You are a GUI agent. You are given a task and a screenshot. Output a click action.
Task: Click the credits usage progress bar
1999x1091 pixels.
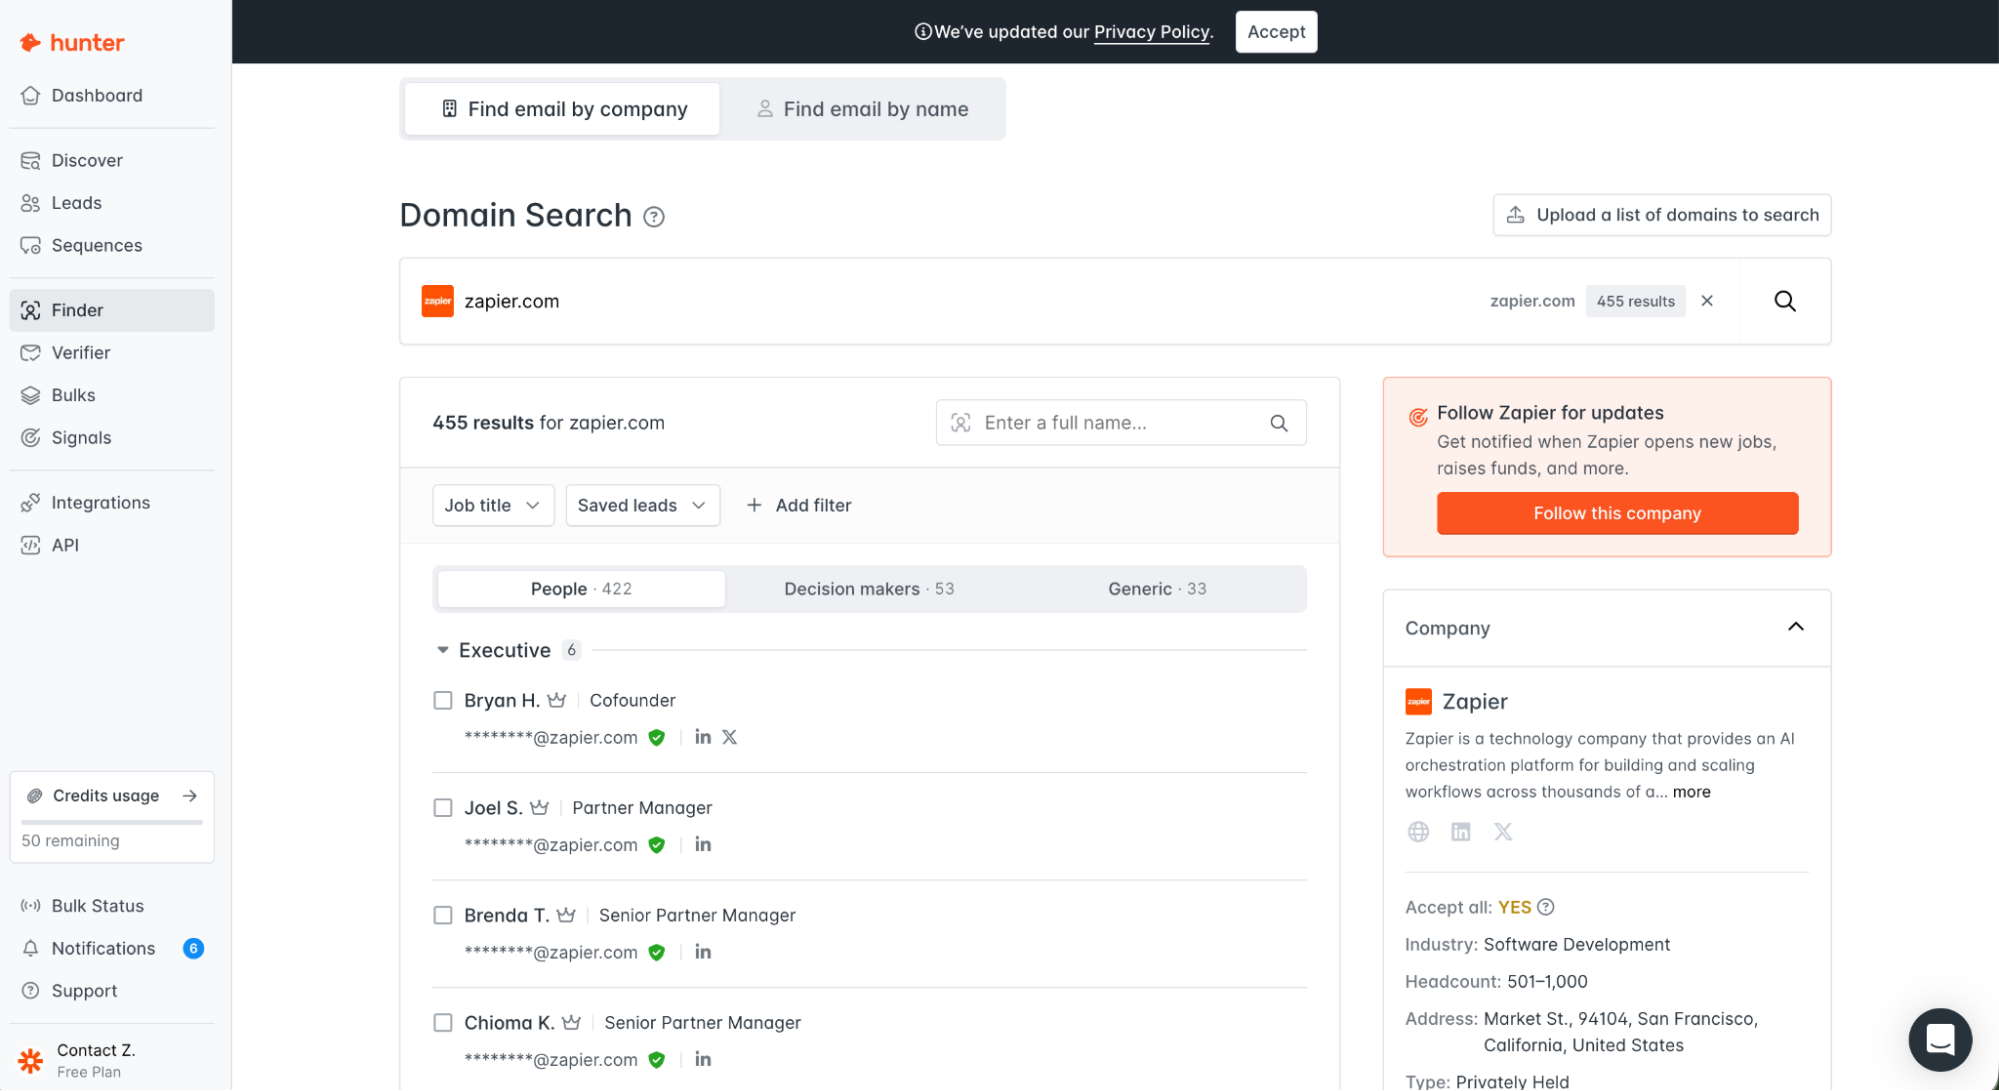tap(112, 822)
